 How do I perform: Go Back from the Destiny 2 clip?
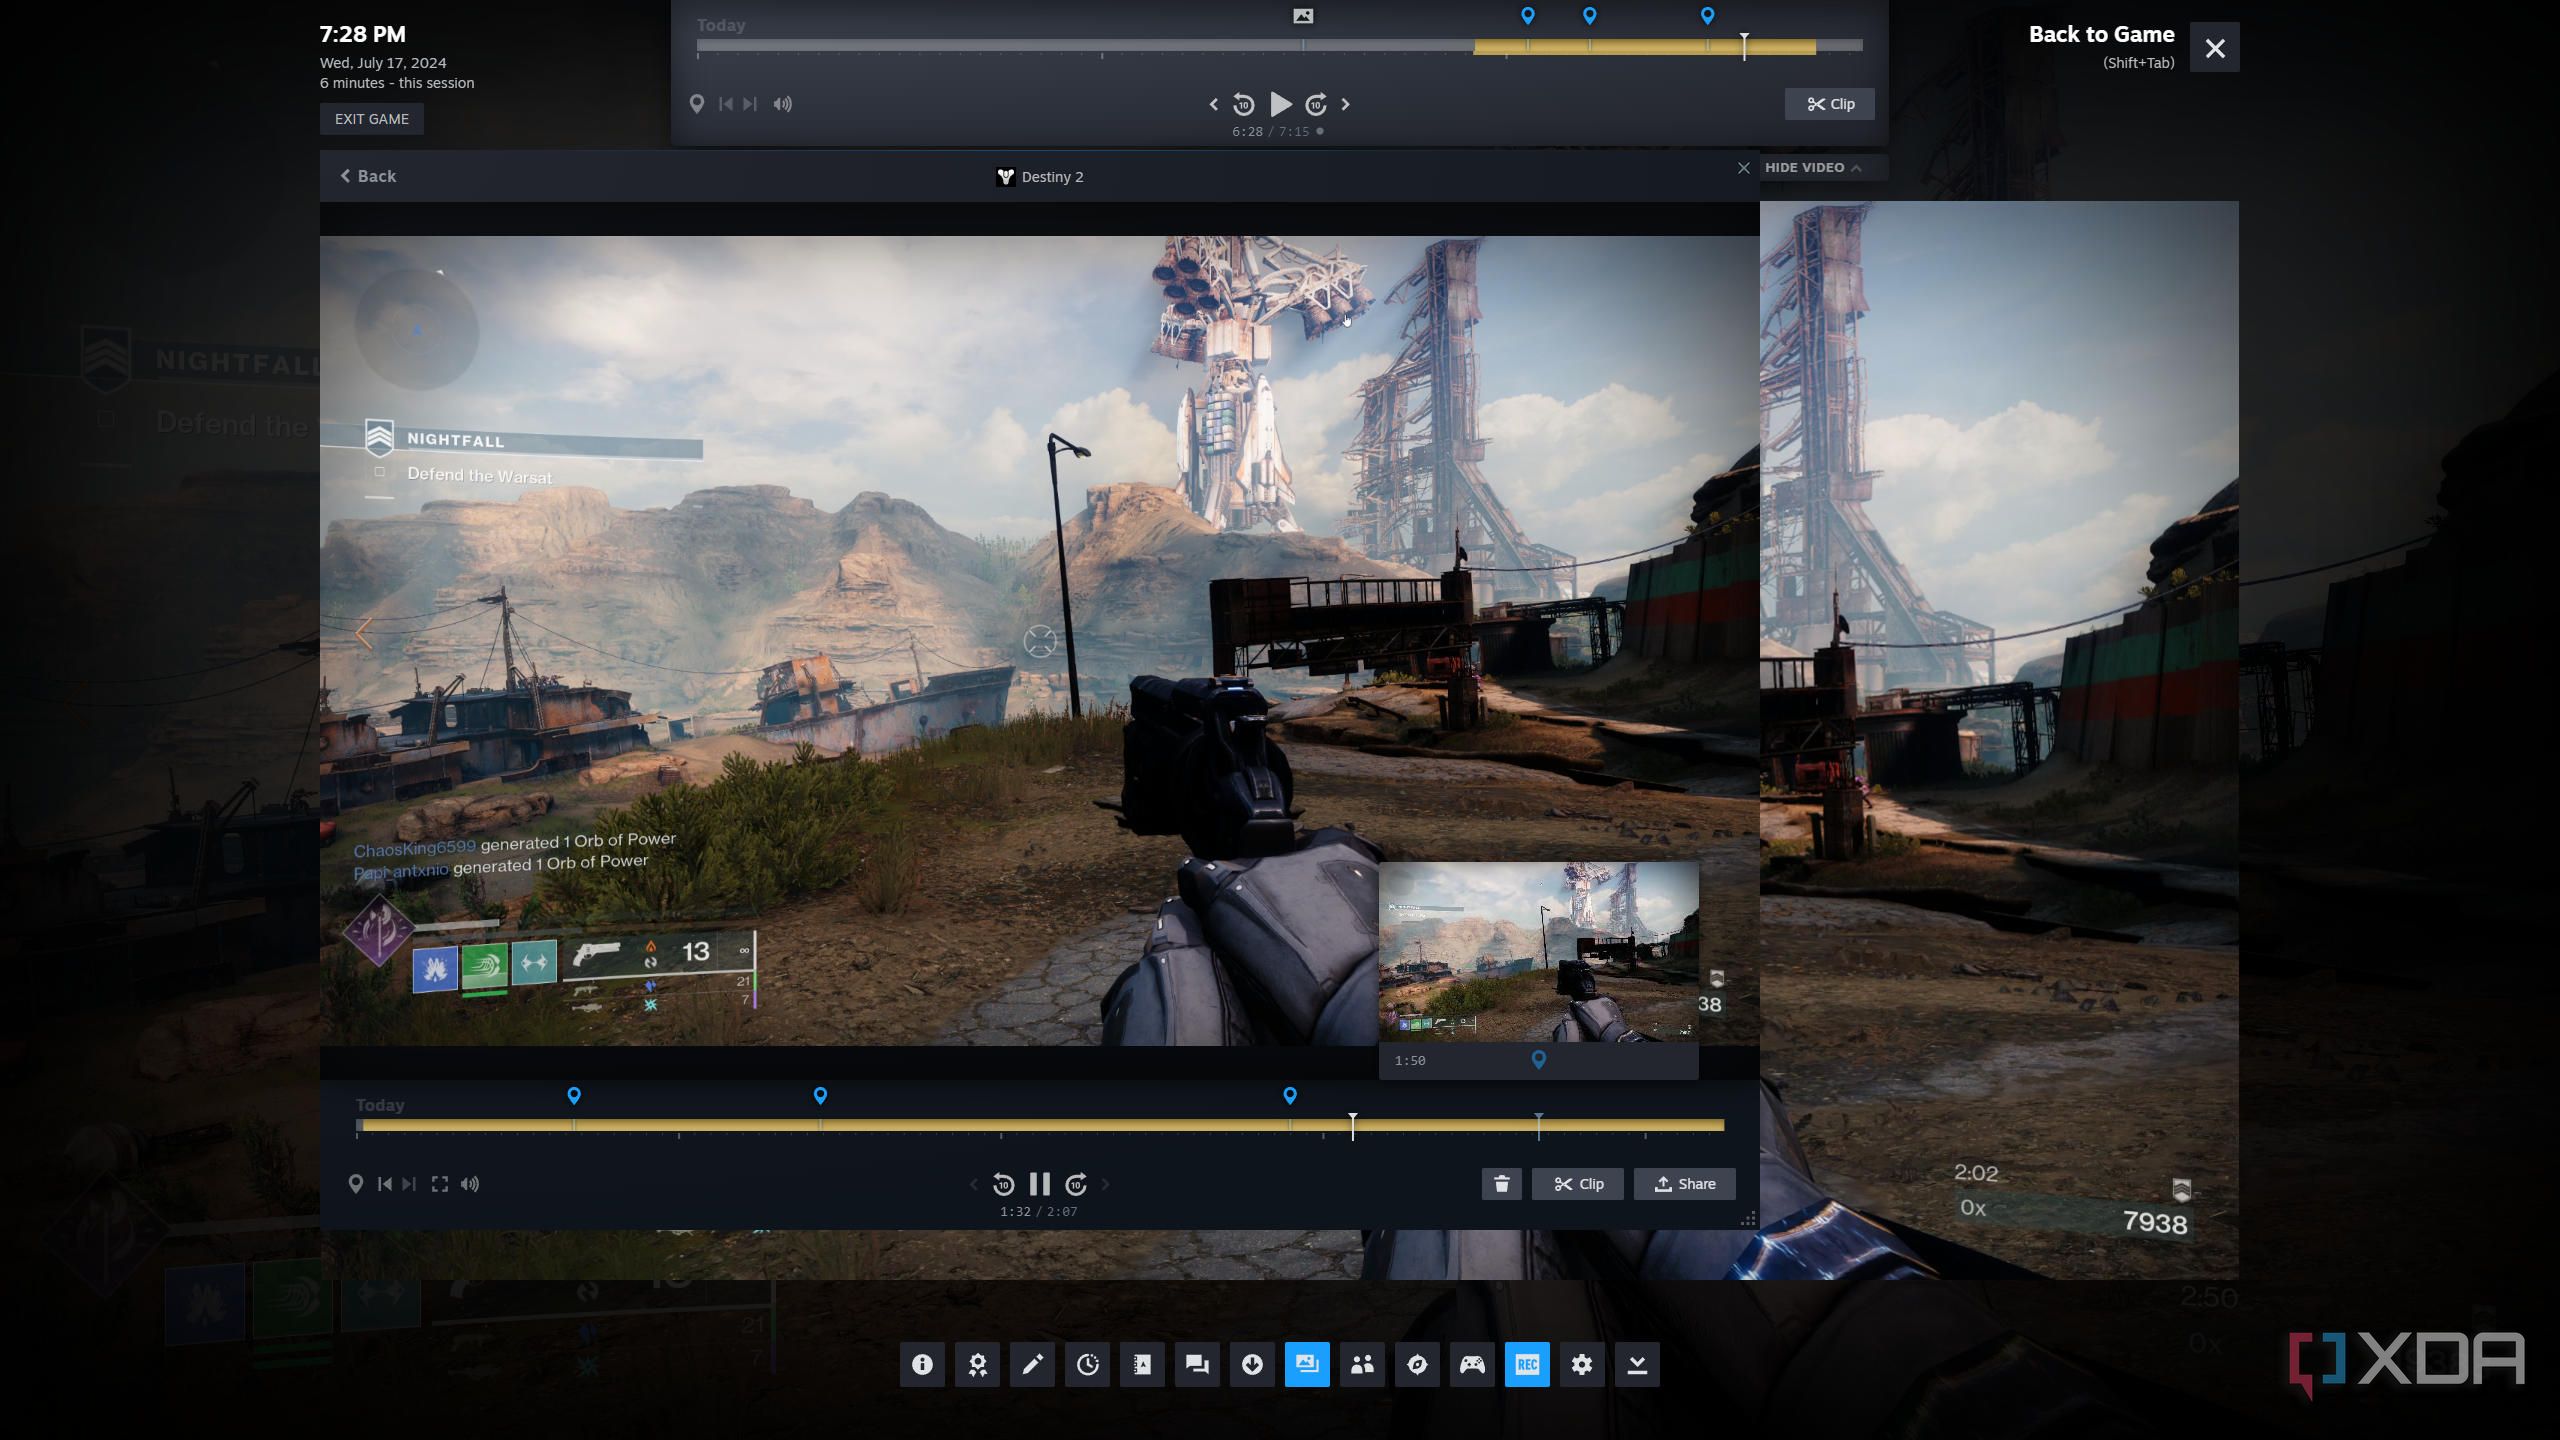368,176
